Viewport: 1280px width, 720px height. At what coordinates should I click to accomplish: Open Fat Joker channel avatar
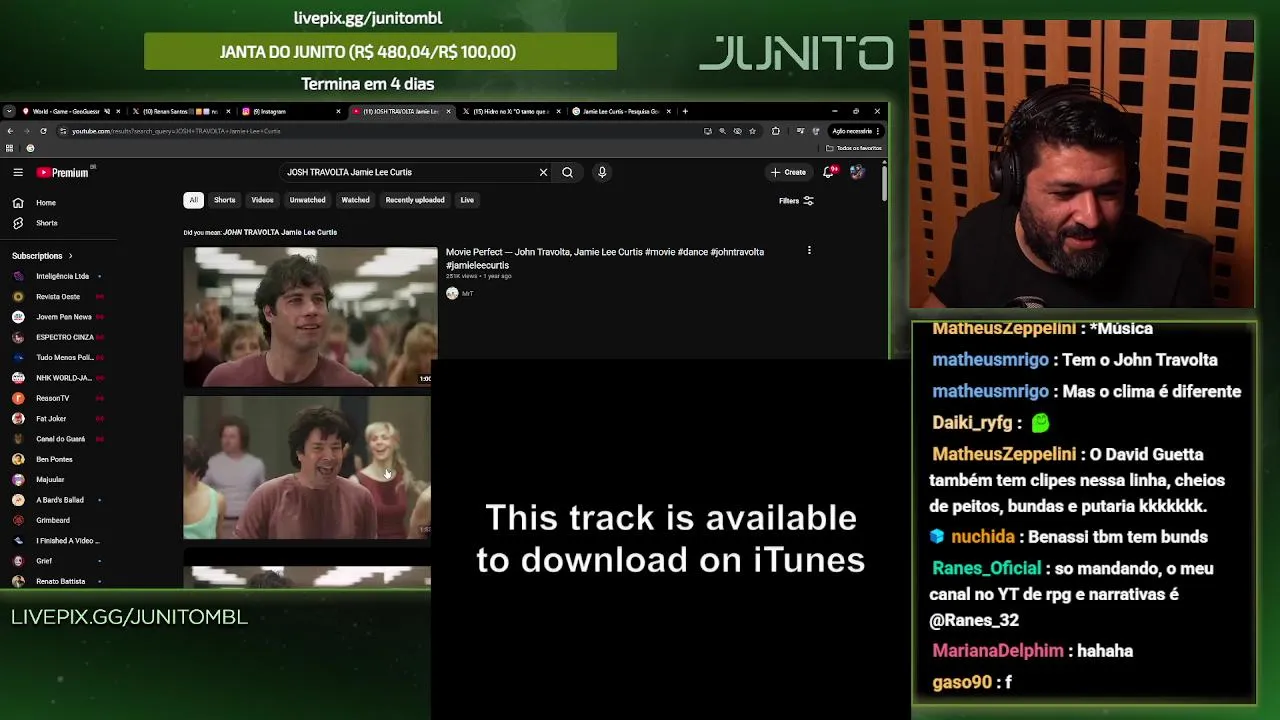tap(18, 418)
